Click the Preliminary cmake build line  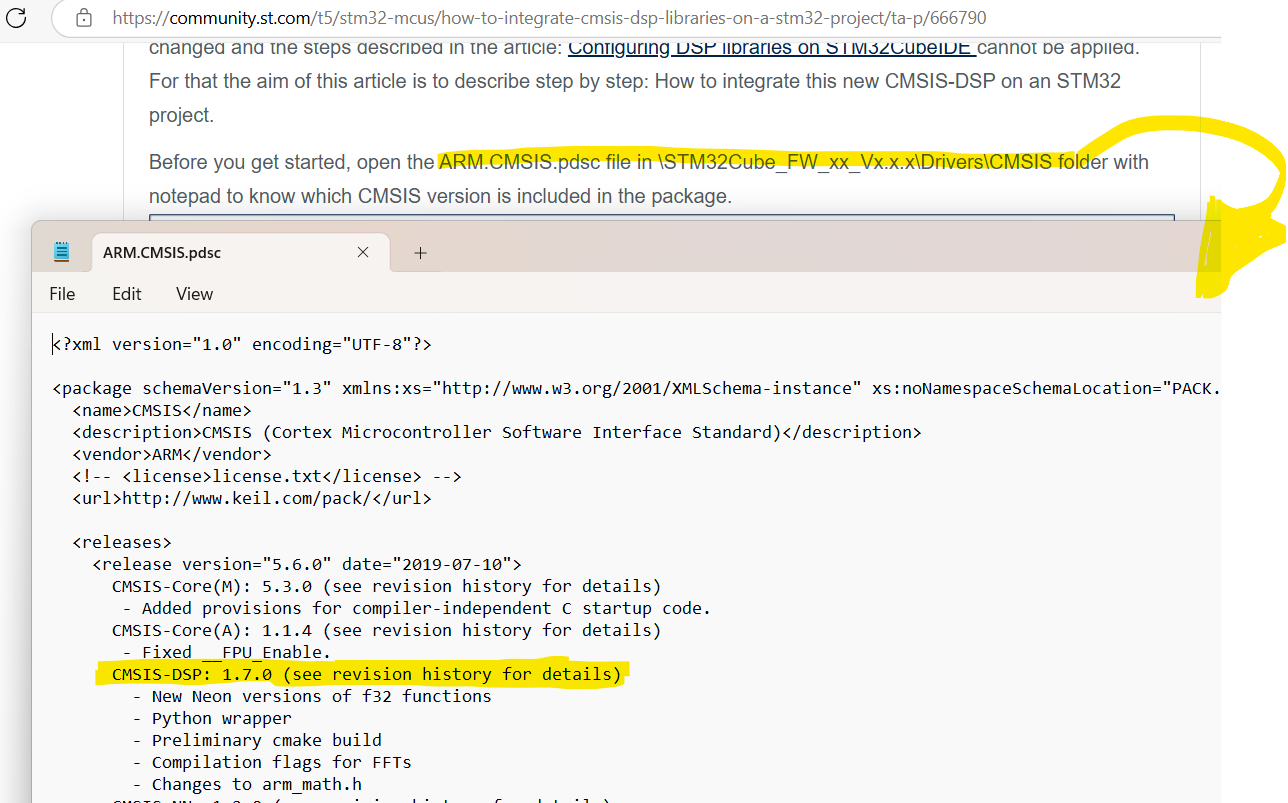[257, 740]
